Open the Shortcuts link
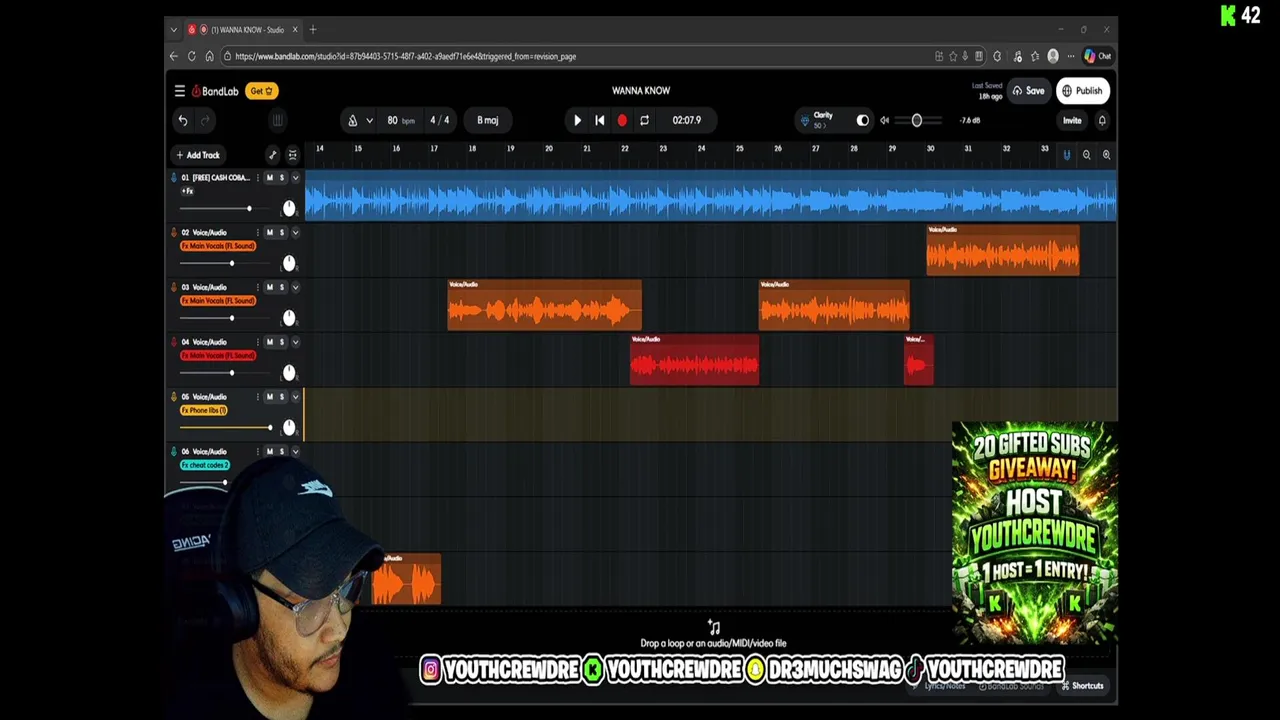 click(x=1083, y=686)
